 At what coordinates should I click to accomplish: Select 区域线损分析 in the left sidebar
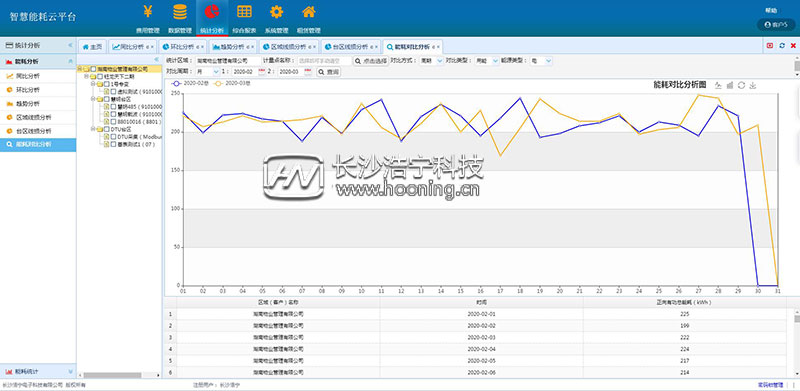pyautogui.click(x=38, y=117)
